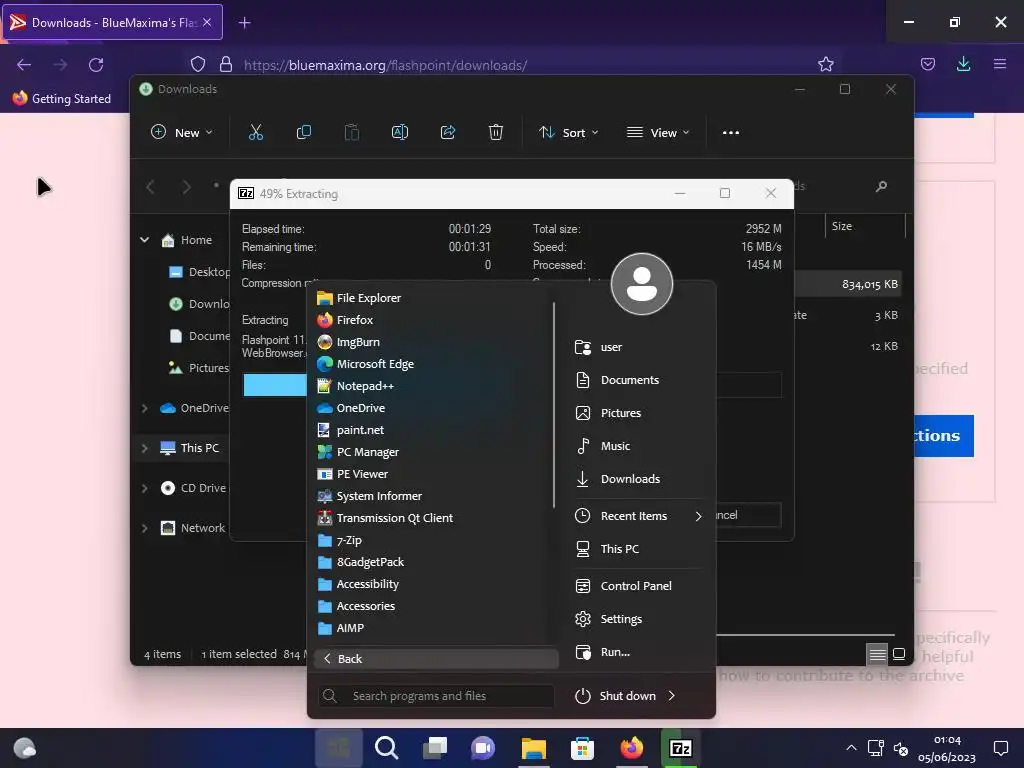The height and width of the screenshot is (768, 1024).
Task: Select Network in the navigation pane
Action: [x=193, y=528]
